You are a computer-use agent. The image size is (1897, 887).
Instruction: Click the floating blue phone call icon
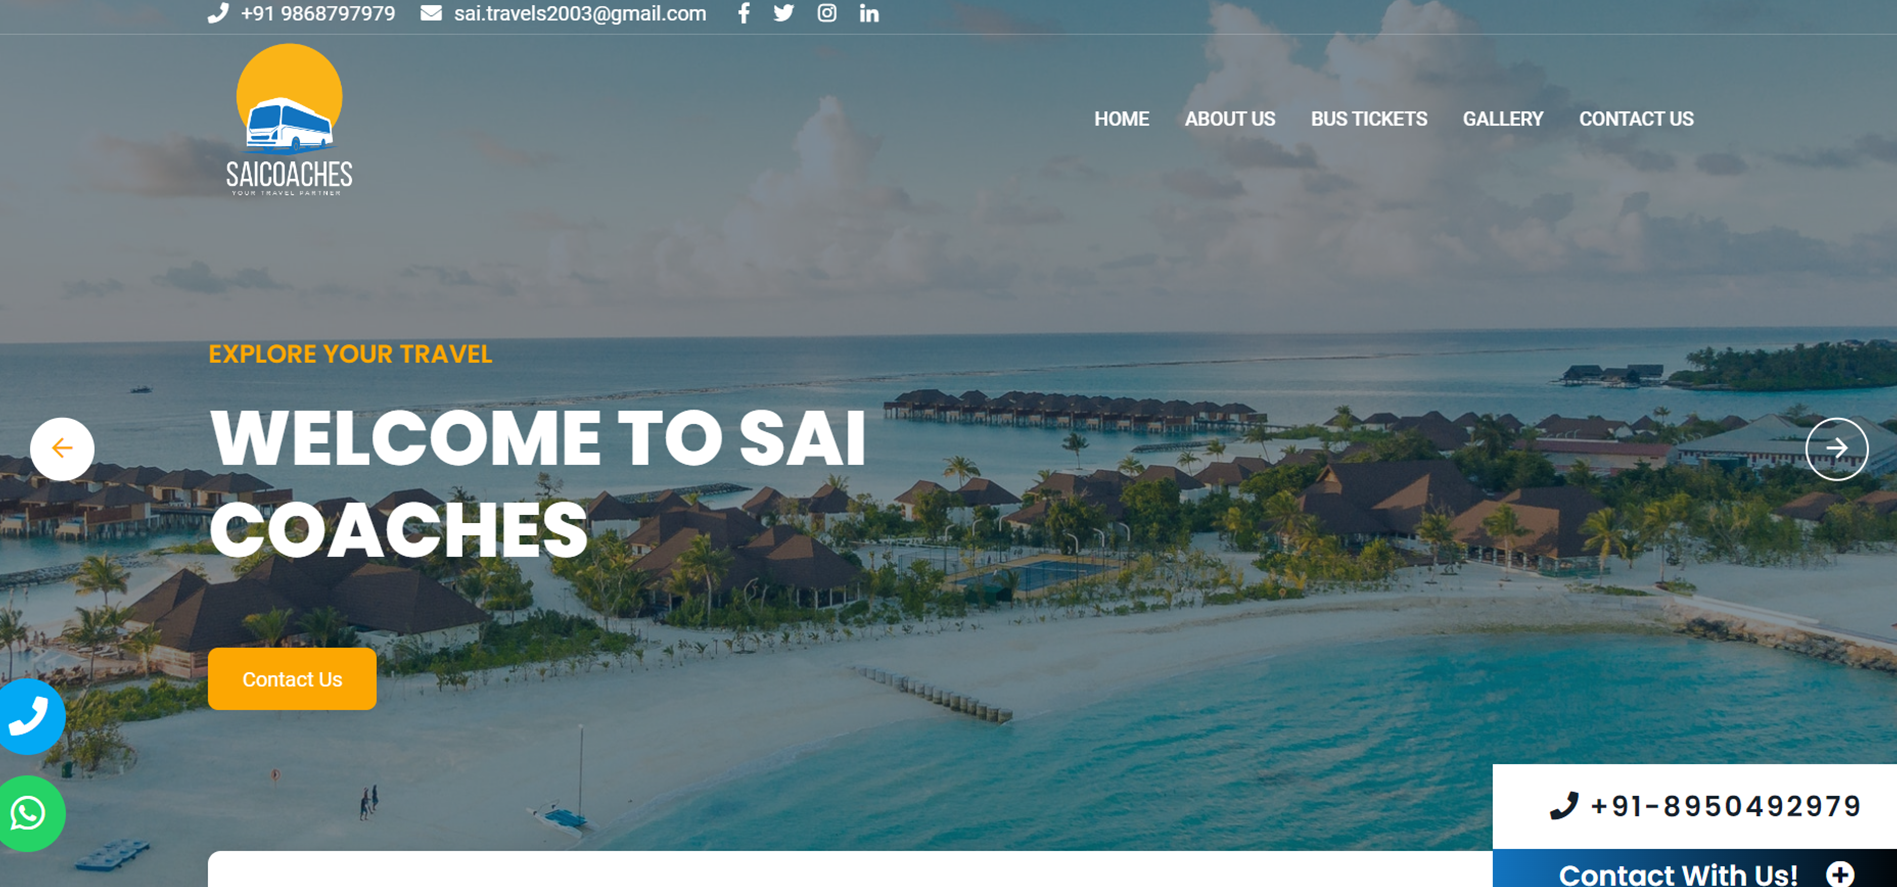coord(30,716)
